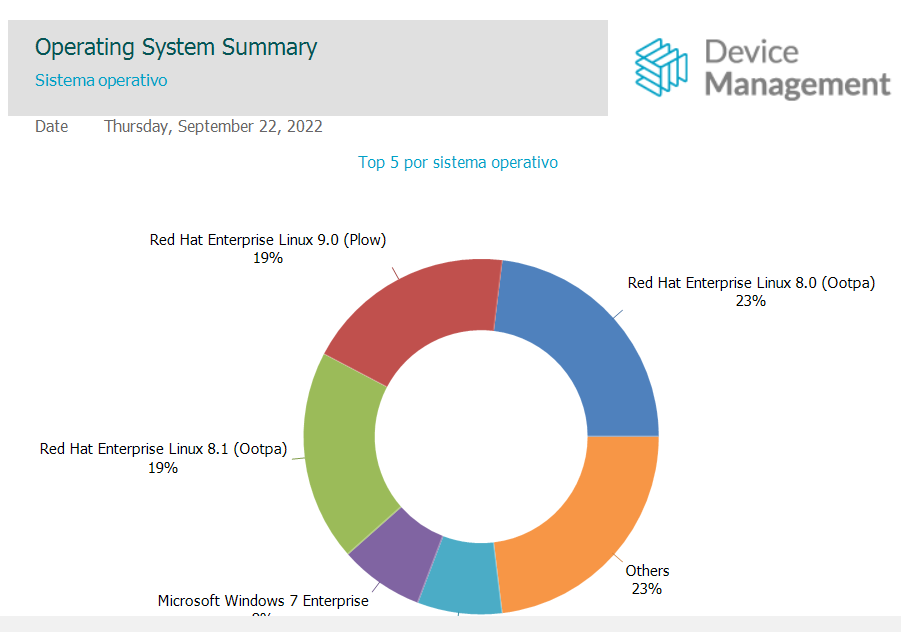Select the Thursday, September 22, 2022 date

(x=213, y=126)
